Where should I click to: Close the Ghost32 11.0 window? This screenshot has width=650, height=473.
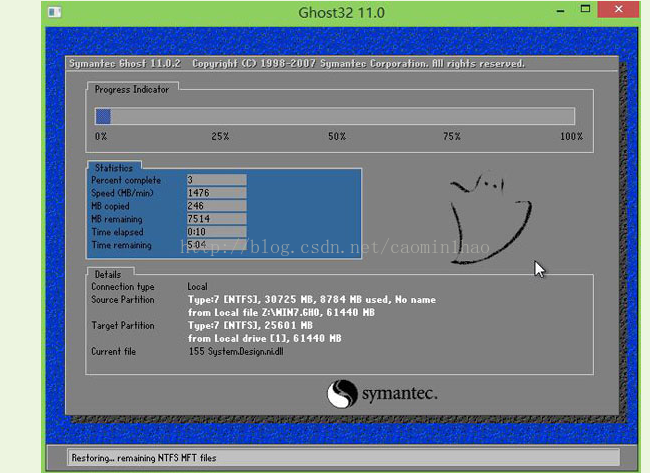point(618,9)
